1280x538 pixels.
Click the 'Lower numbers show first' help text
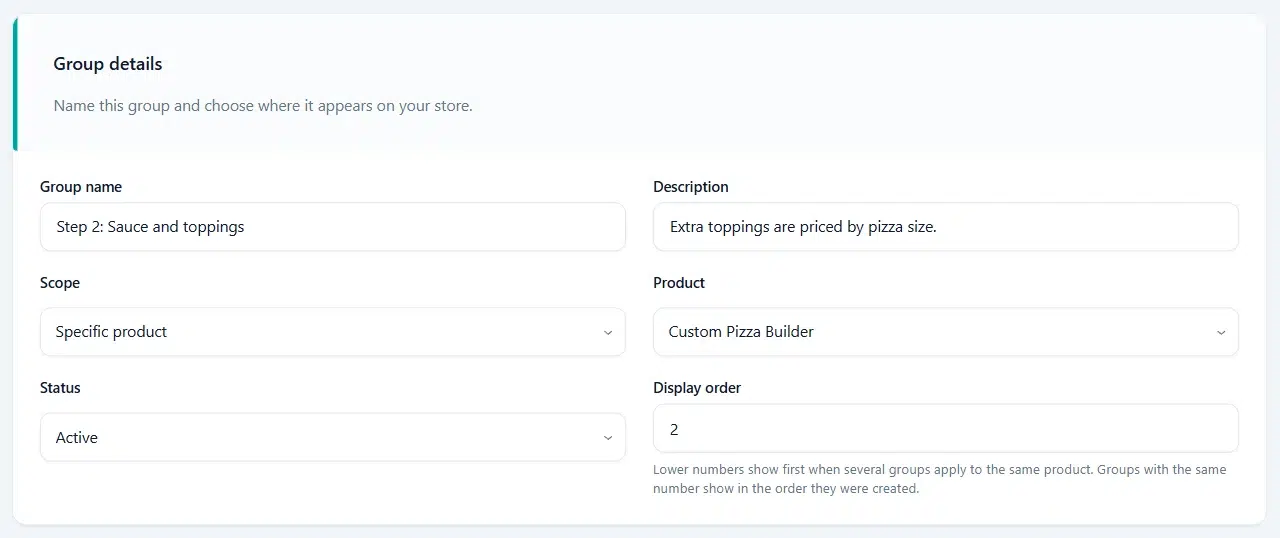click(x=940, y=479)
